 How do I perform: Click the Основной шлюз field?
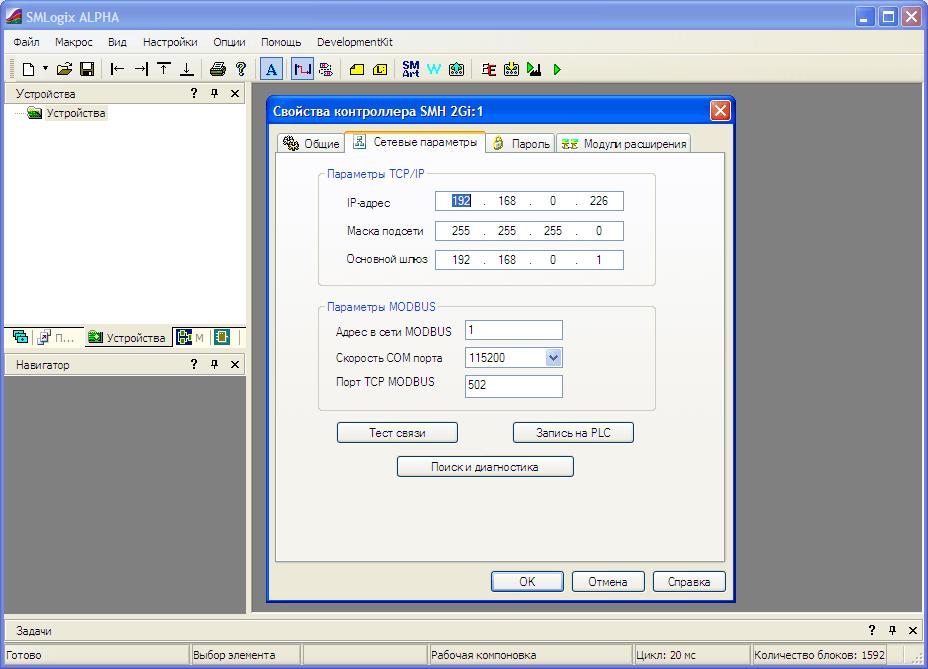529,260
